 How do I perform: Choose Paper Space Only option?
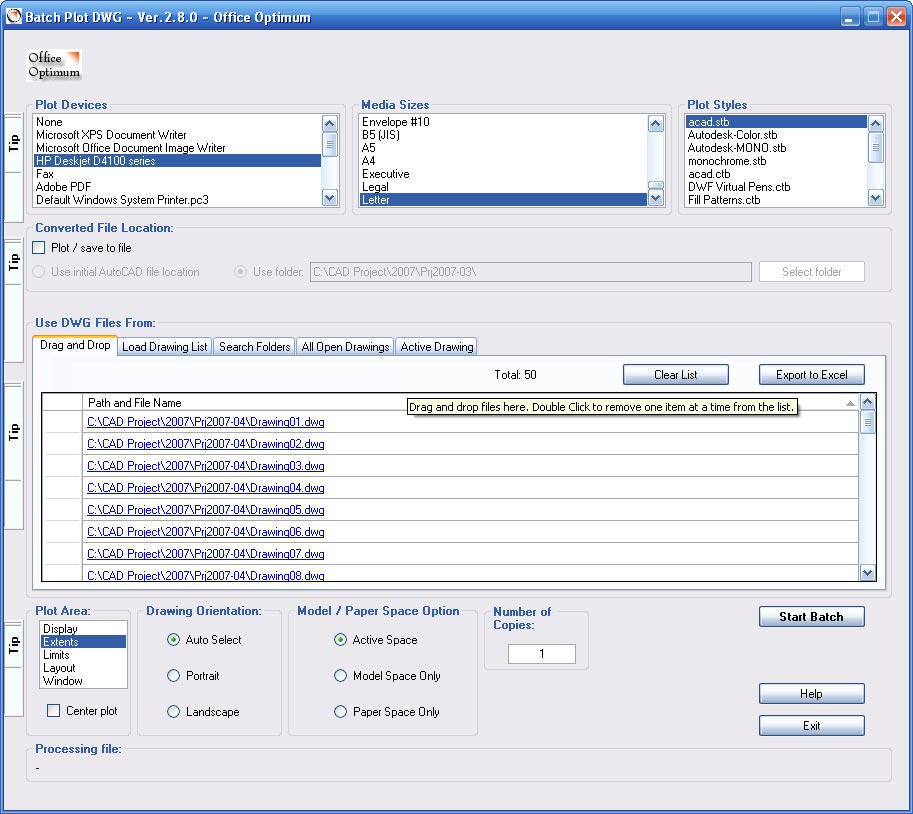click(x=341, y=712)
